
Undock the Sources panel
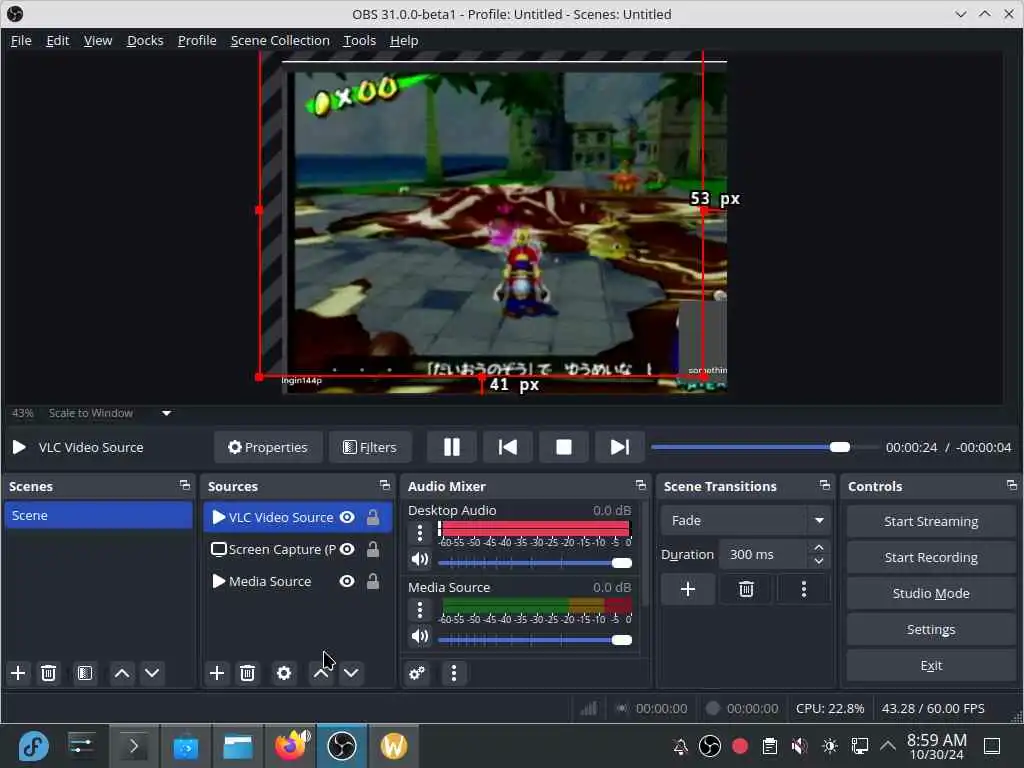click(385, 485)
